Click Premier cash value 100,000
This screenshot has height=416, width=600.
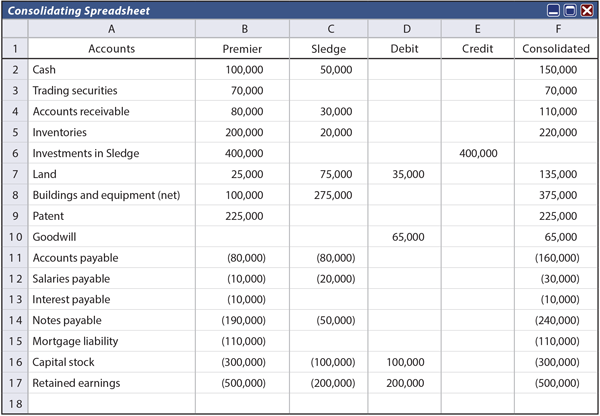point(245,70)
